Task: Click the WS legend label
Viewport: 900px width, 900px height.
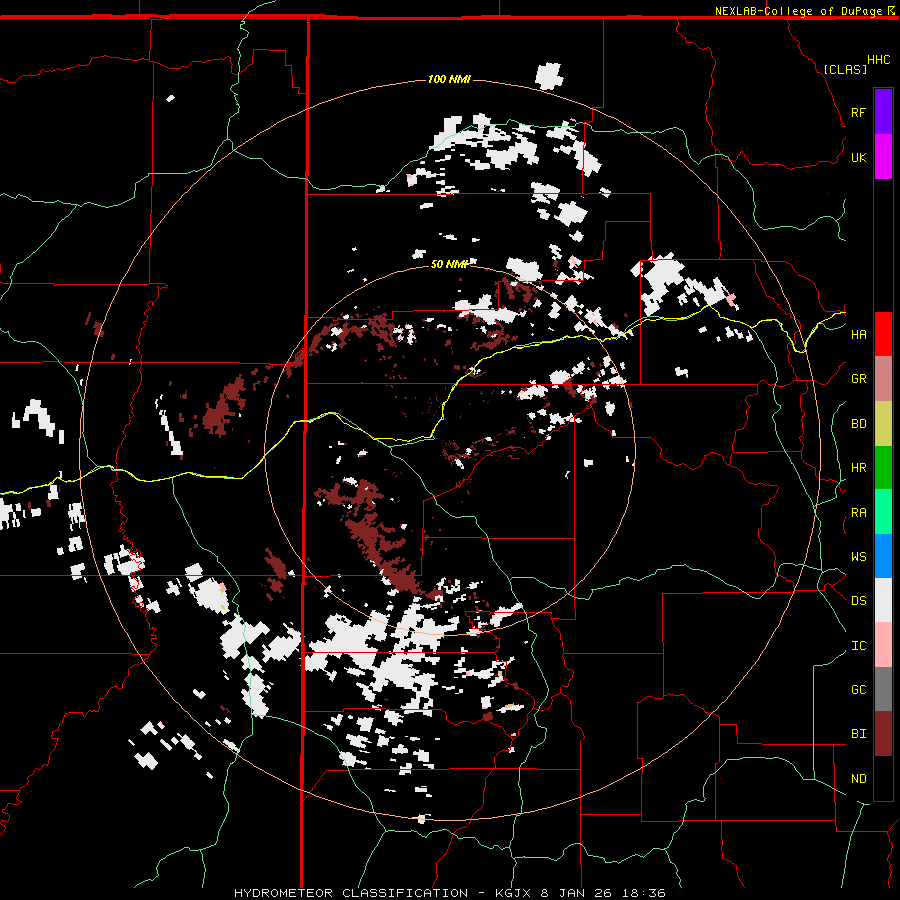Action: pyautogui.click(x=858, y=557)
